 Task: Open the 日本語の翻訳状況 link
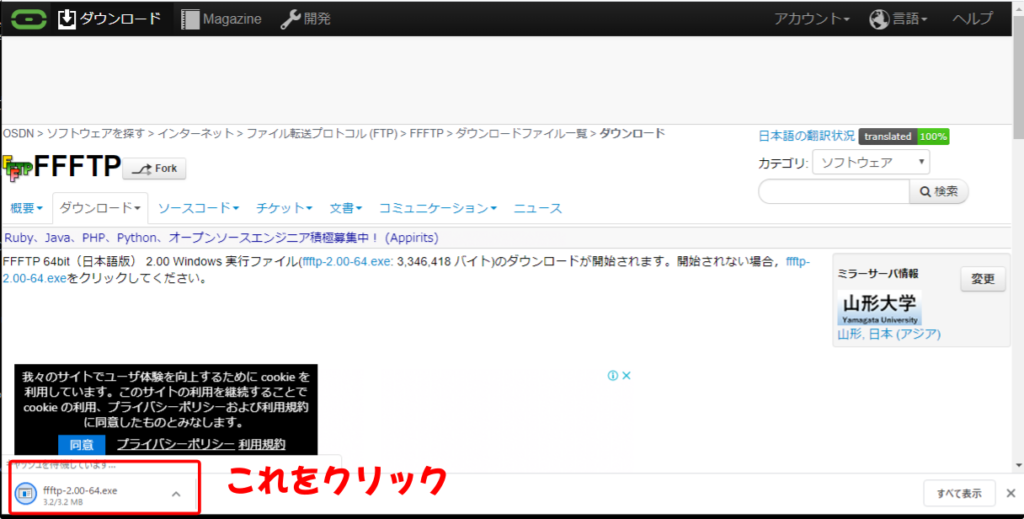coord(807,136)
